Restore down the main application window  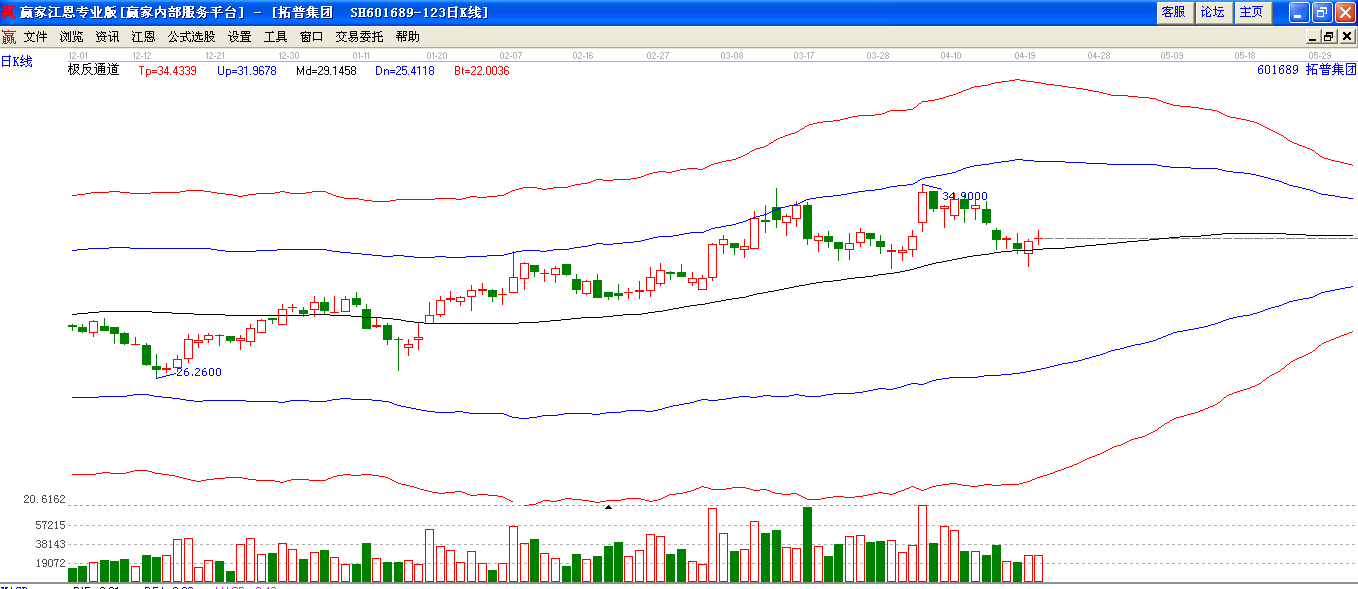click(1321, 12)
